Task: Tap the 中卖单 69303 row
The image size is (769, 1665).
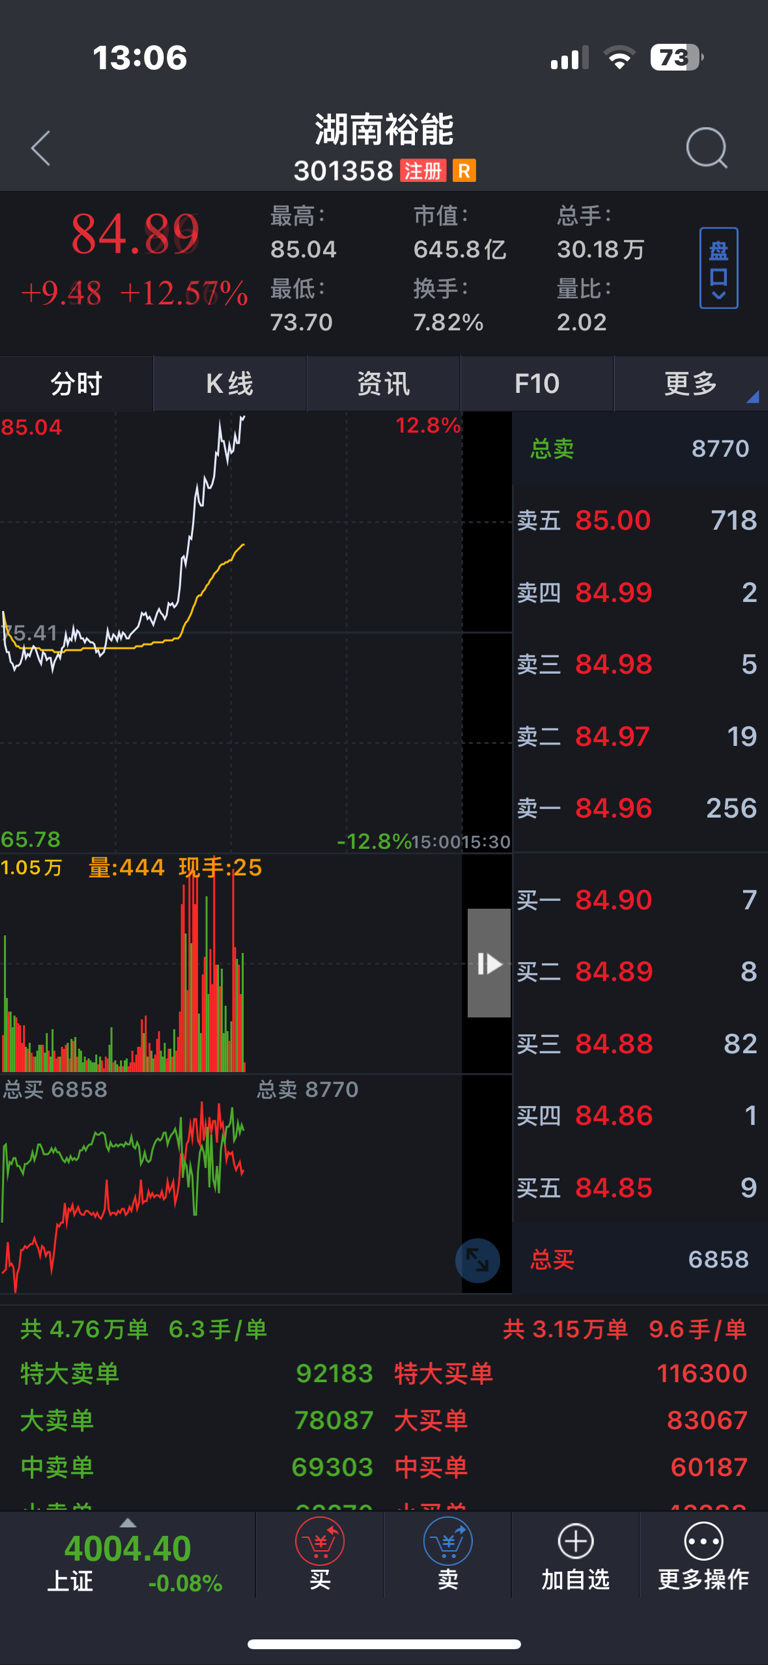Action: (197, 1467)
